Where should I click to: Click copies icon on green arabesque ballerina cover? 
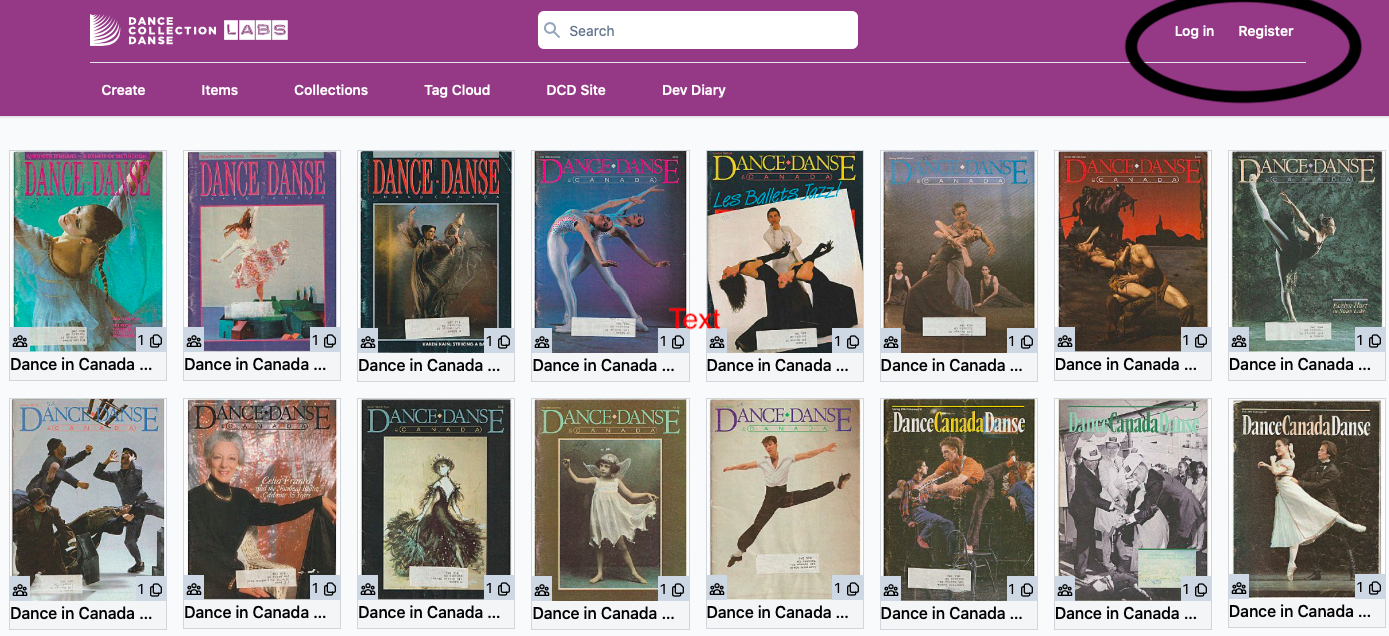[x=1373, y=341]
